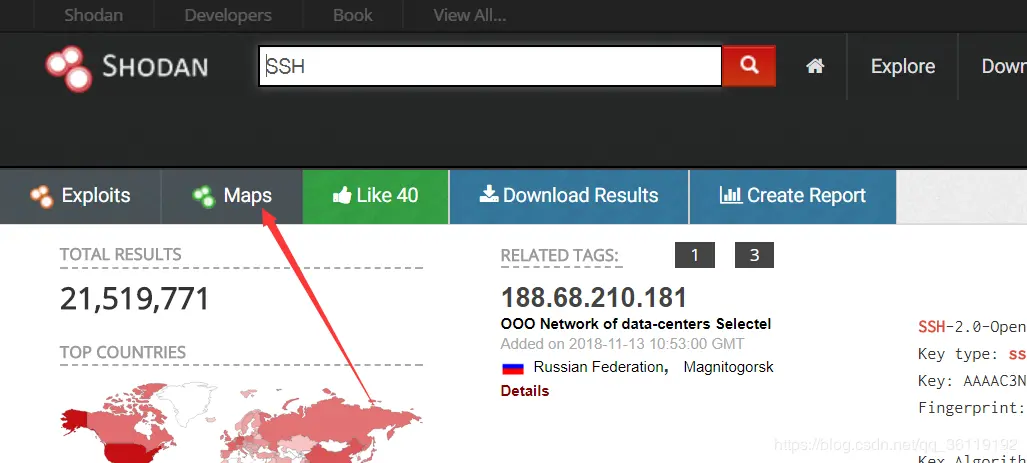The width and height of the screenshot is (1027, 463).
Task: Click OOO Network of data-centers Selectel text
Action: (x=636, y=324)
